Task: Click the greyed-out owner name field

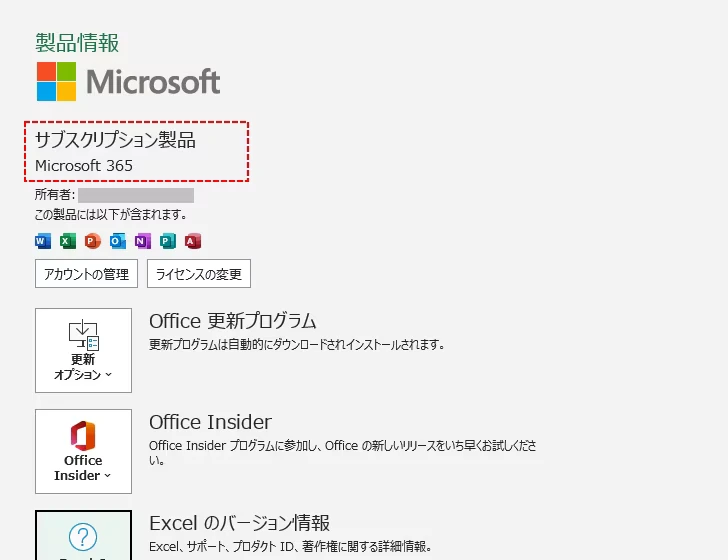Action: click(x=136, y=195)
